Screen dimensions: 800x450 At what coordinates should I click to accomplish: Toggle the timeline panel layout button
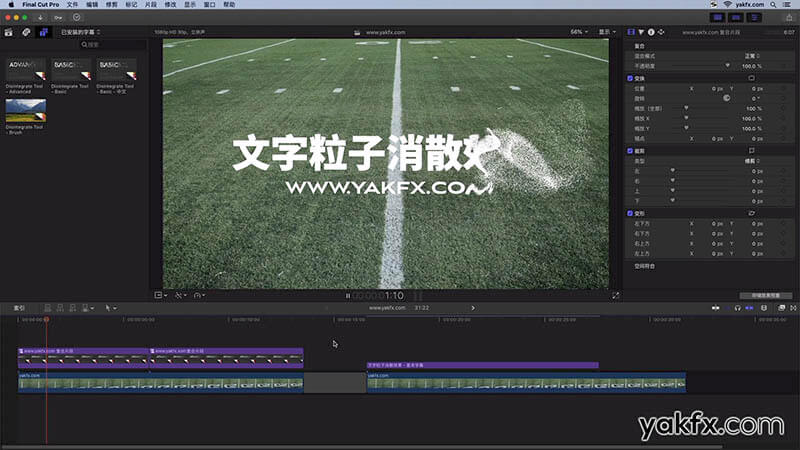tap(736, 17)
